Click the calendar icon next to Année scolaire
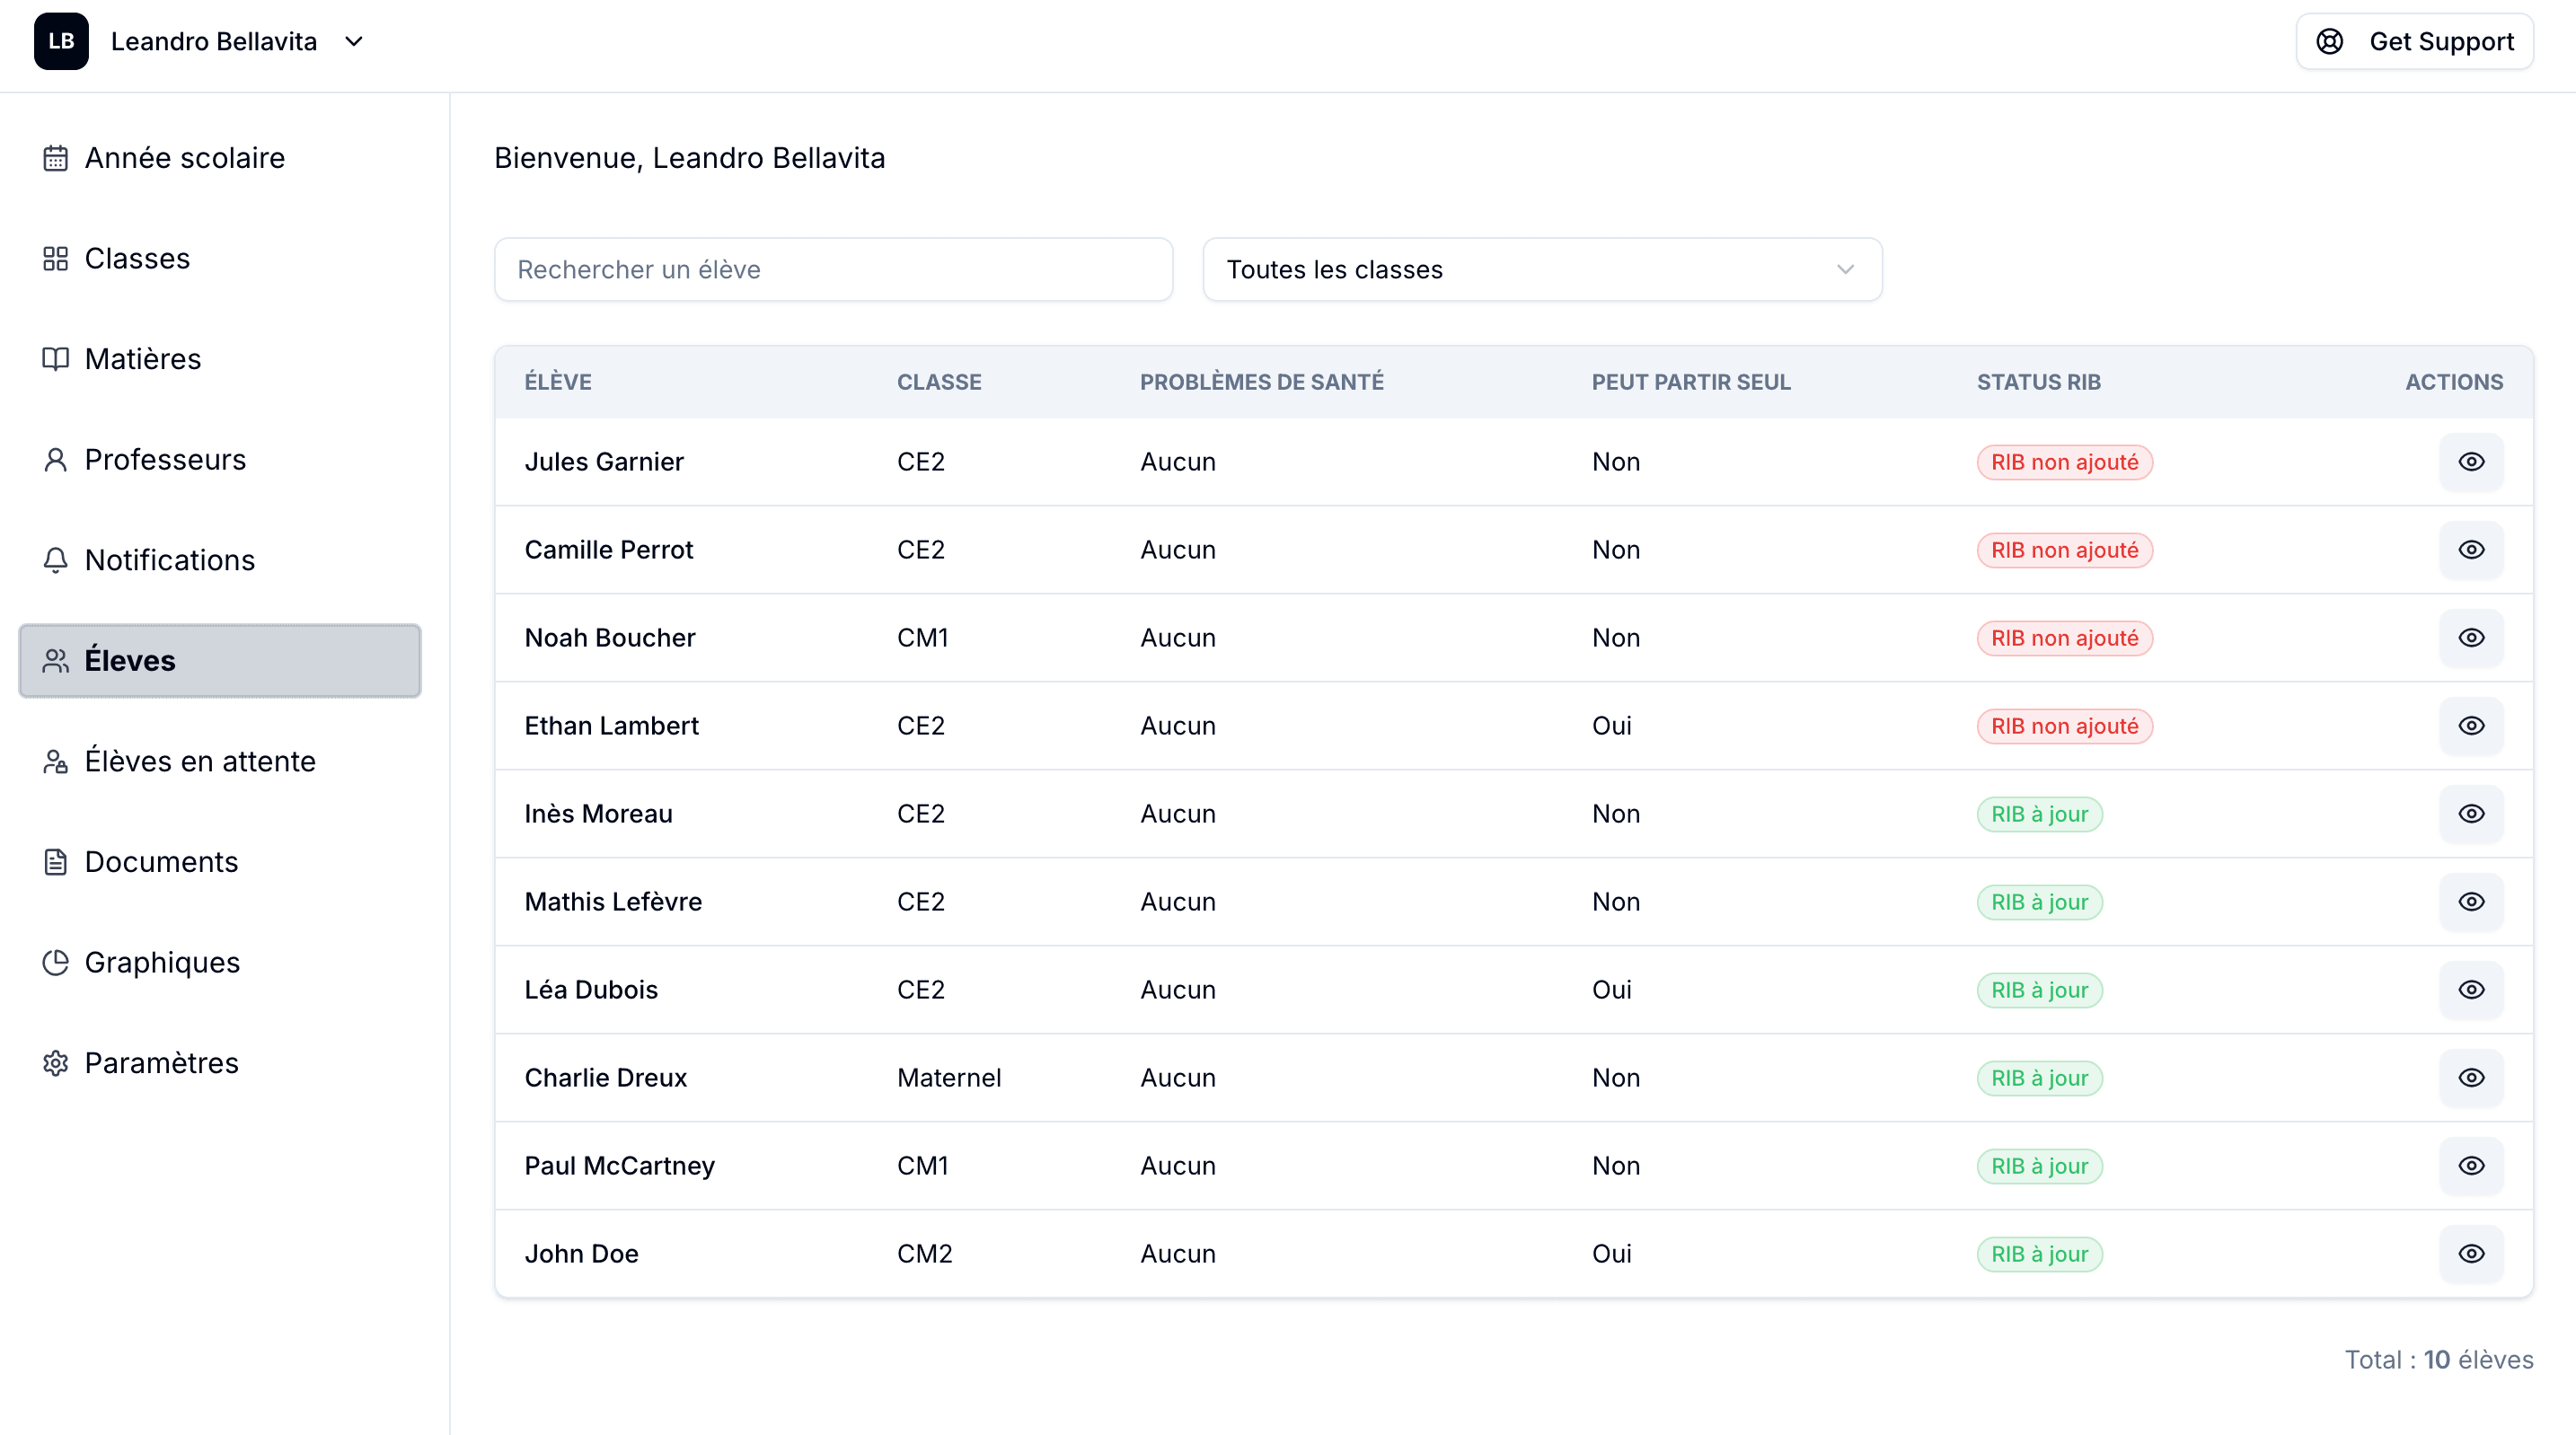This screenshot has height=1435, width=2576. tap(56, 158)
